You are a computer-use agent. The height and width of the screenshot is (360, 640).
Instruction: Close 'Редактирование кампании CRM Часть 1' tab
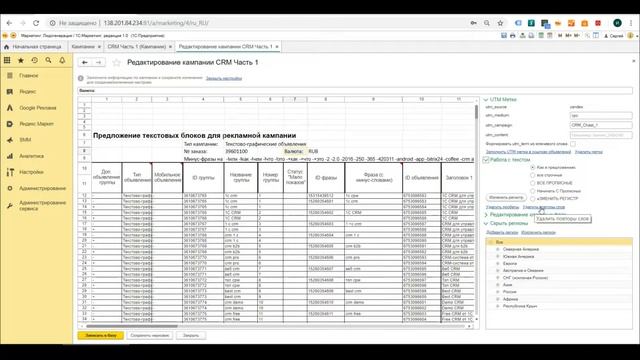277,47
